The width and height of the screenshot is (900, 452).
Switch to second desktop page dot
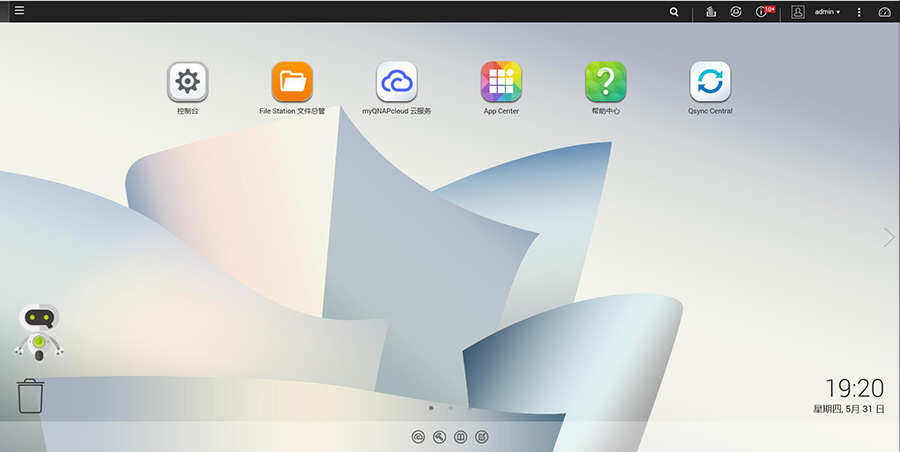pos(451,408)
